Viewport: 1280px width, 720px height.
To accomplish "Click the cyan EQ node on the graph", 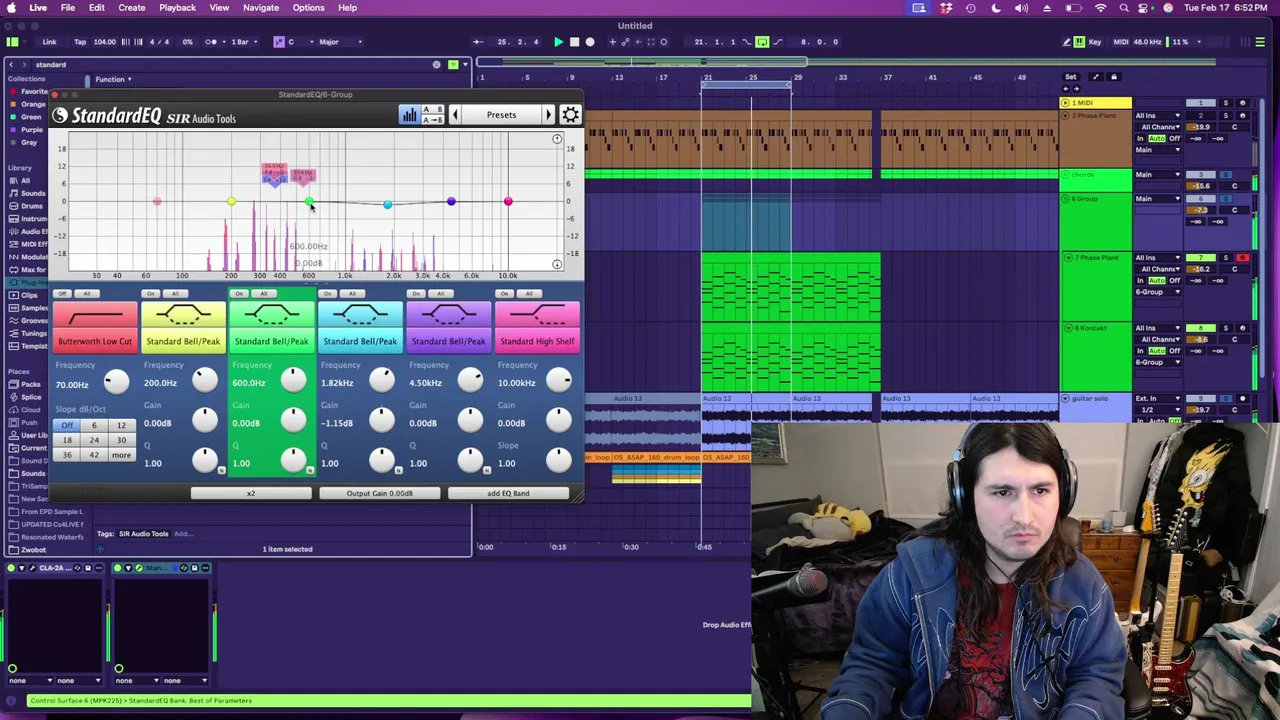I will (387, 204).
